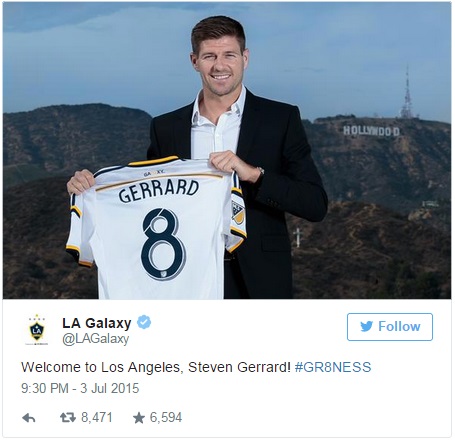Click the 9:30 PM - 3 Jul 2015 timestamp
The height and width of the screenshot is (442, 455).
pyautogui.click(x=80, y=388)
